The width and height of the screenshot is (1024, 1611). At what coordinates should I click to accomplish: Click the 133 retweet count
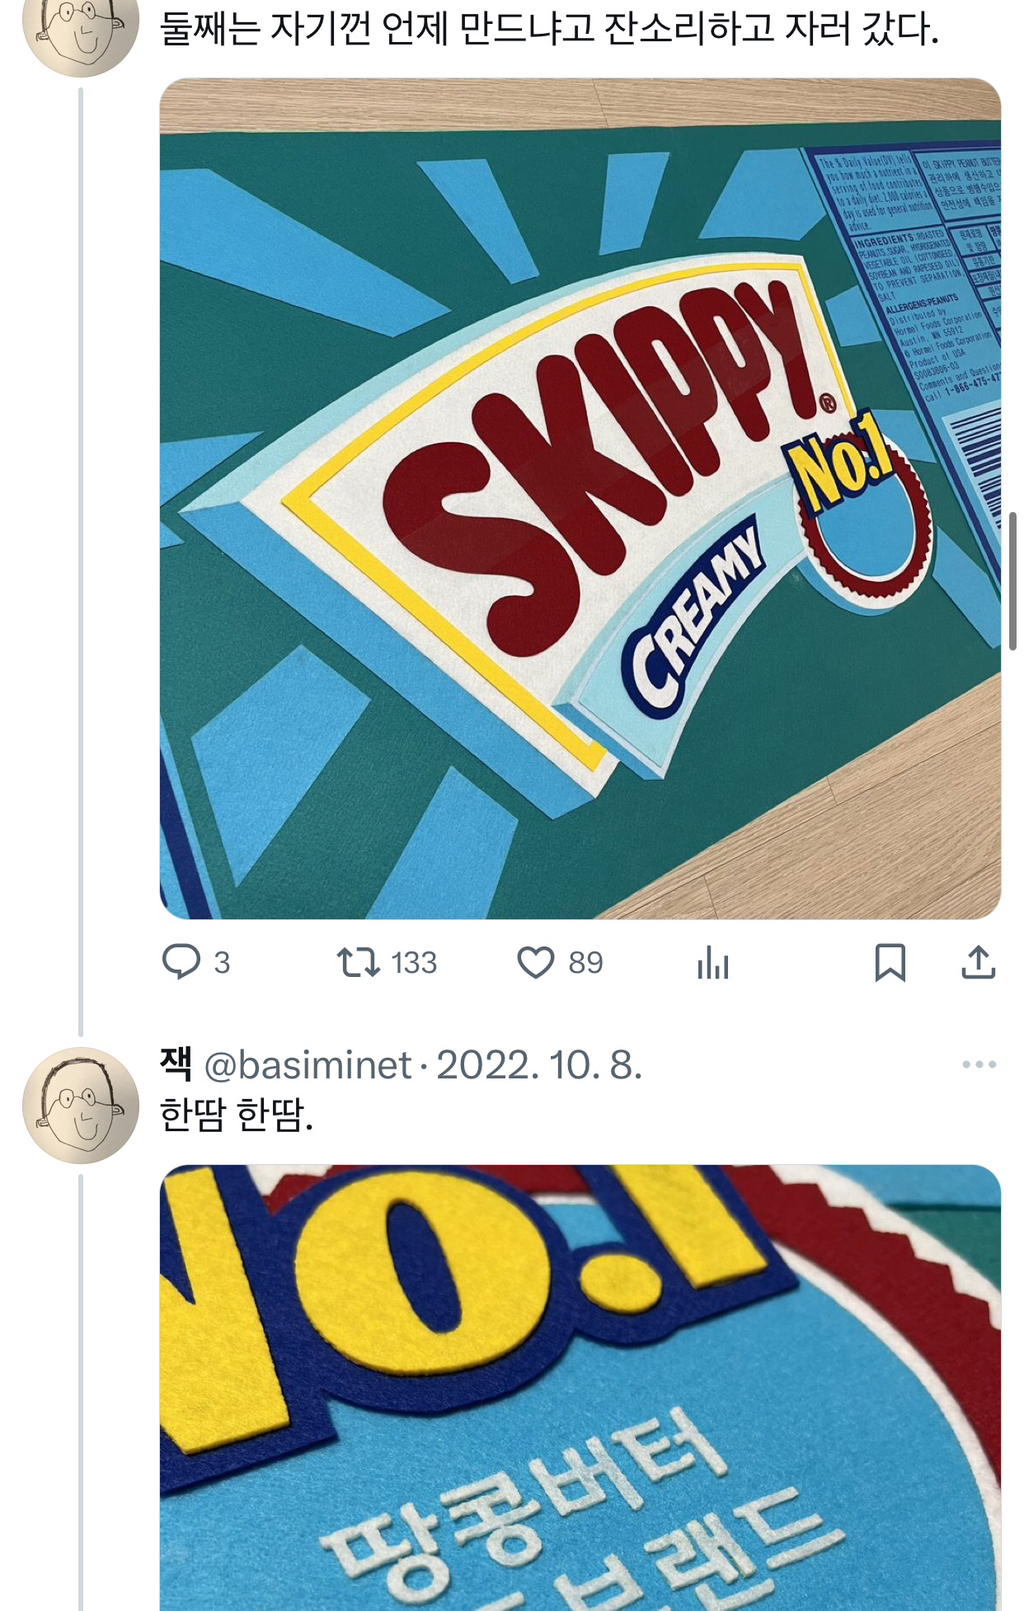(413, 963)
